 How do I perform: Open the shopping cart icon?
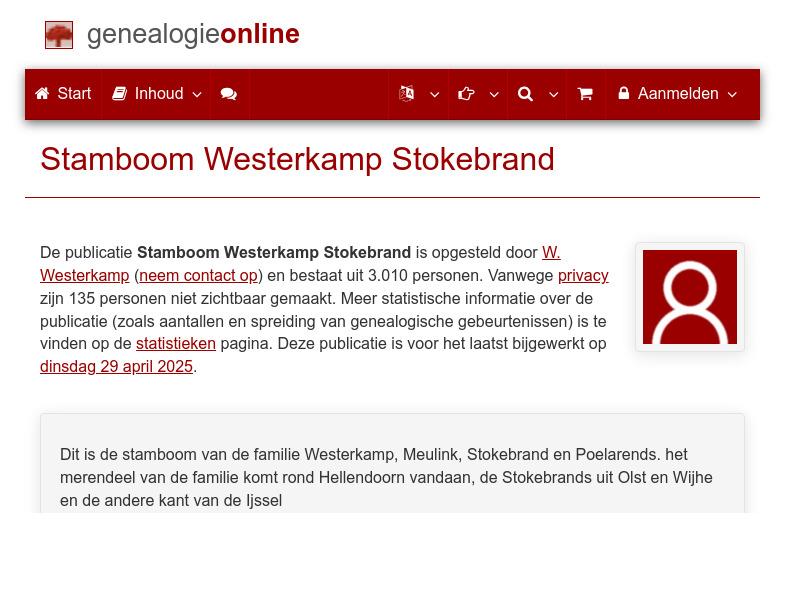coord(585,93)
